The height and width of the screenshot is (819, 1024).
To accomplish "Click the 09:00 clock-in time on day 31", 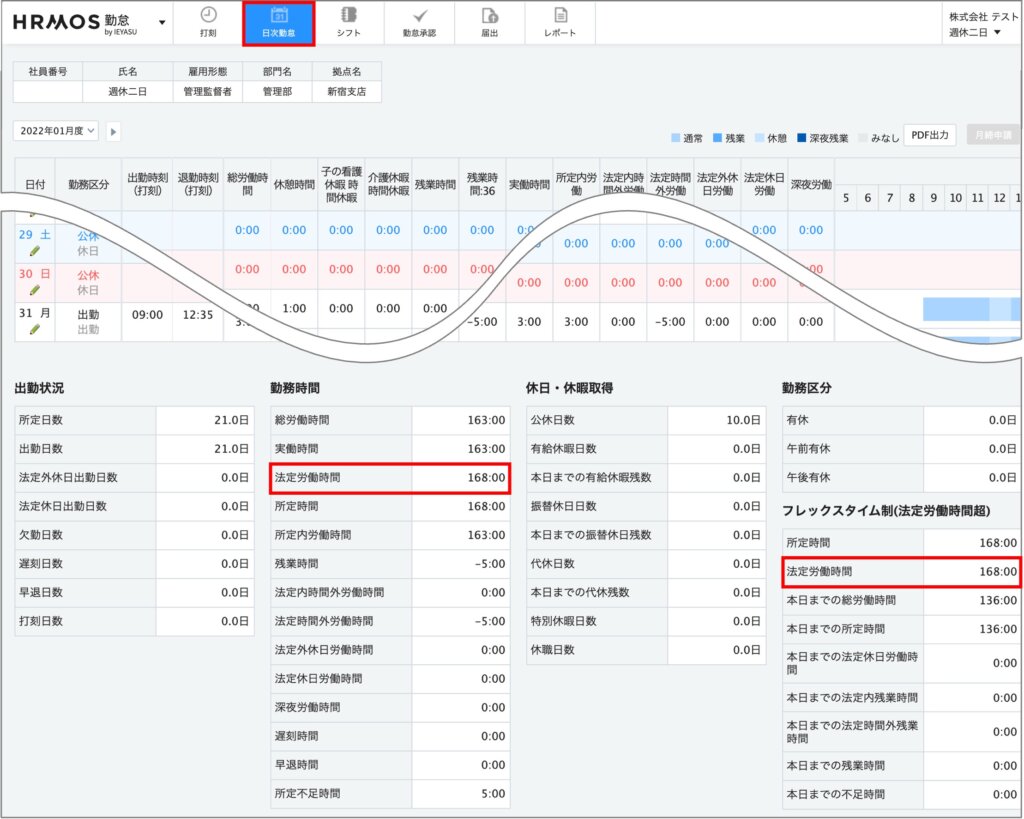I will [x=147, y=314].
